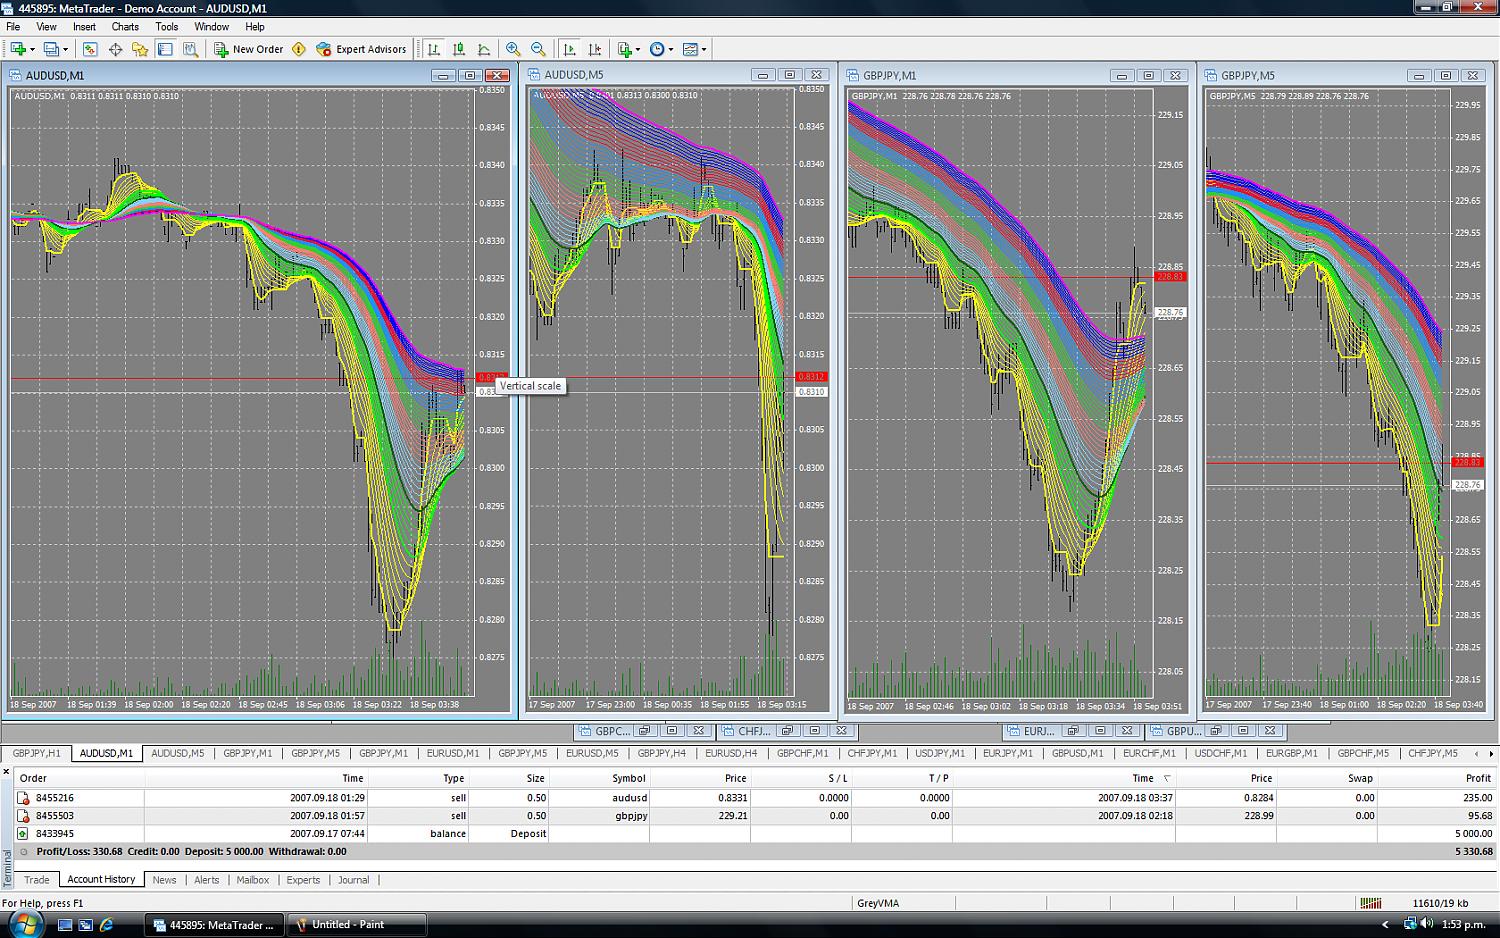1500x938 pixels.
Task: Open the Profiles icon
Action: 51,49
